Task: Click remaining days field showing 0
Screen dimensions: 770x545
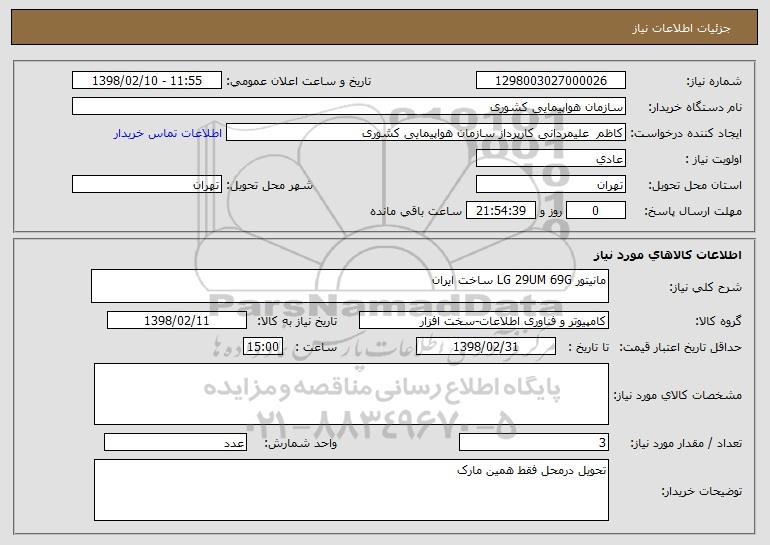Action: [596, 211]
